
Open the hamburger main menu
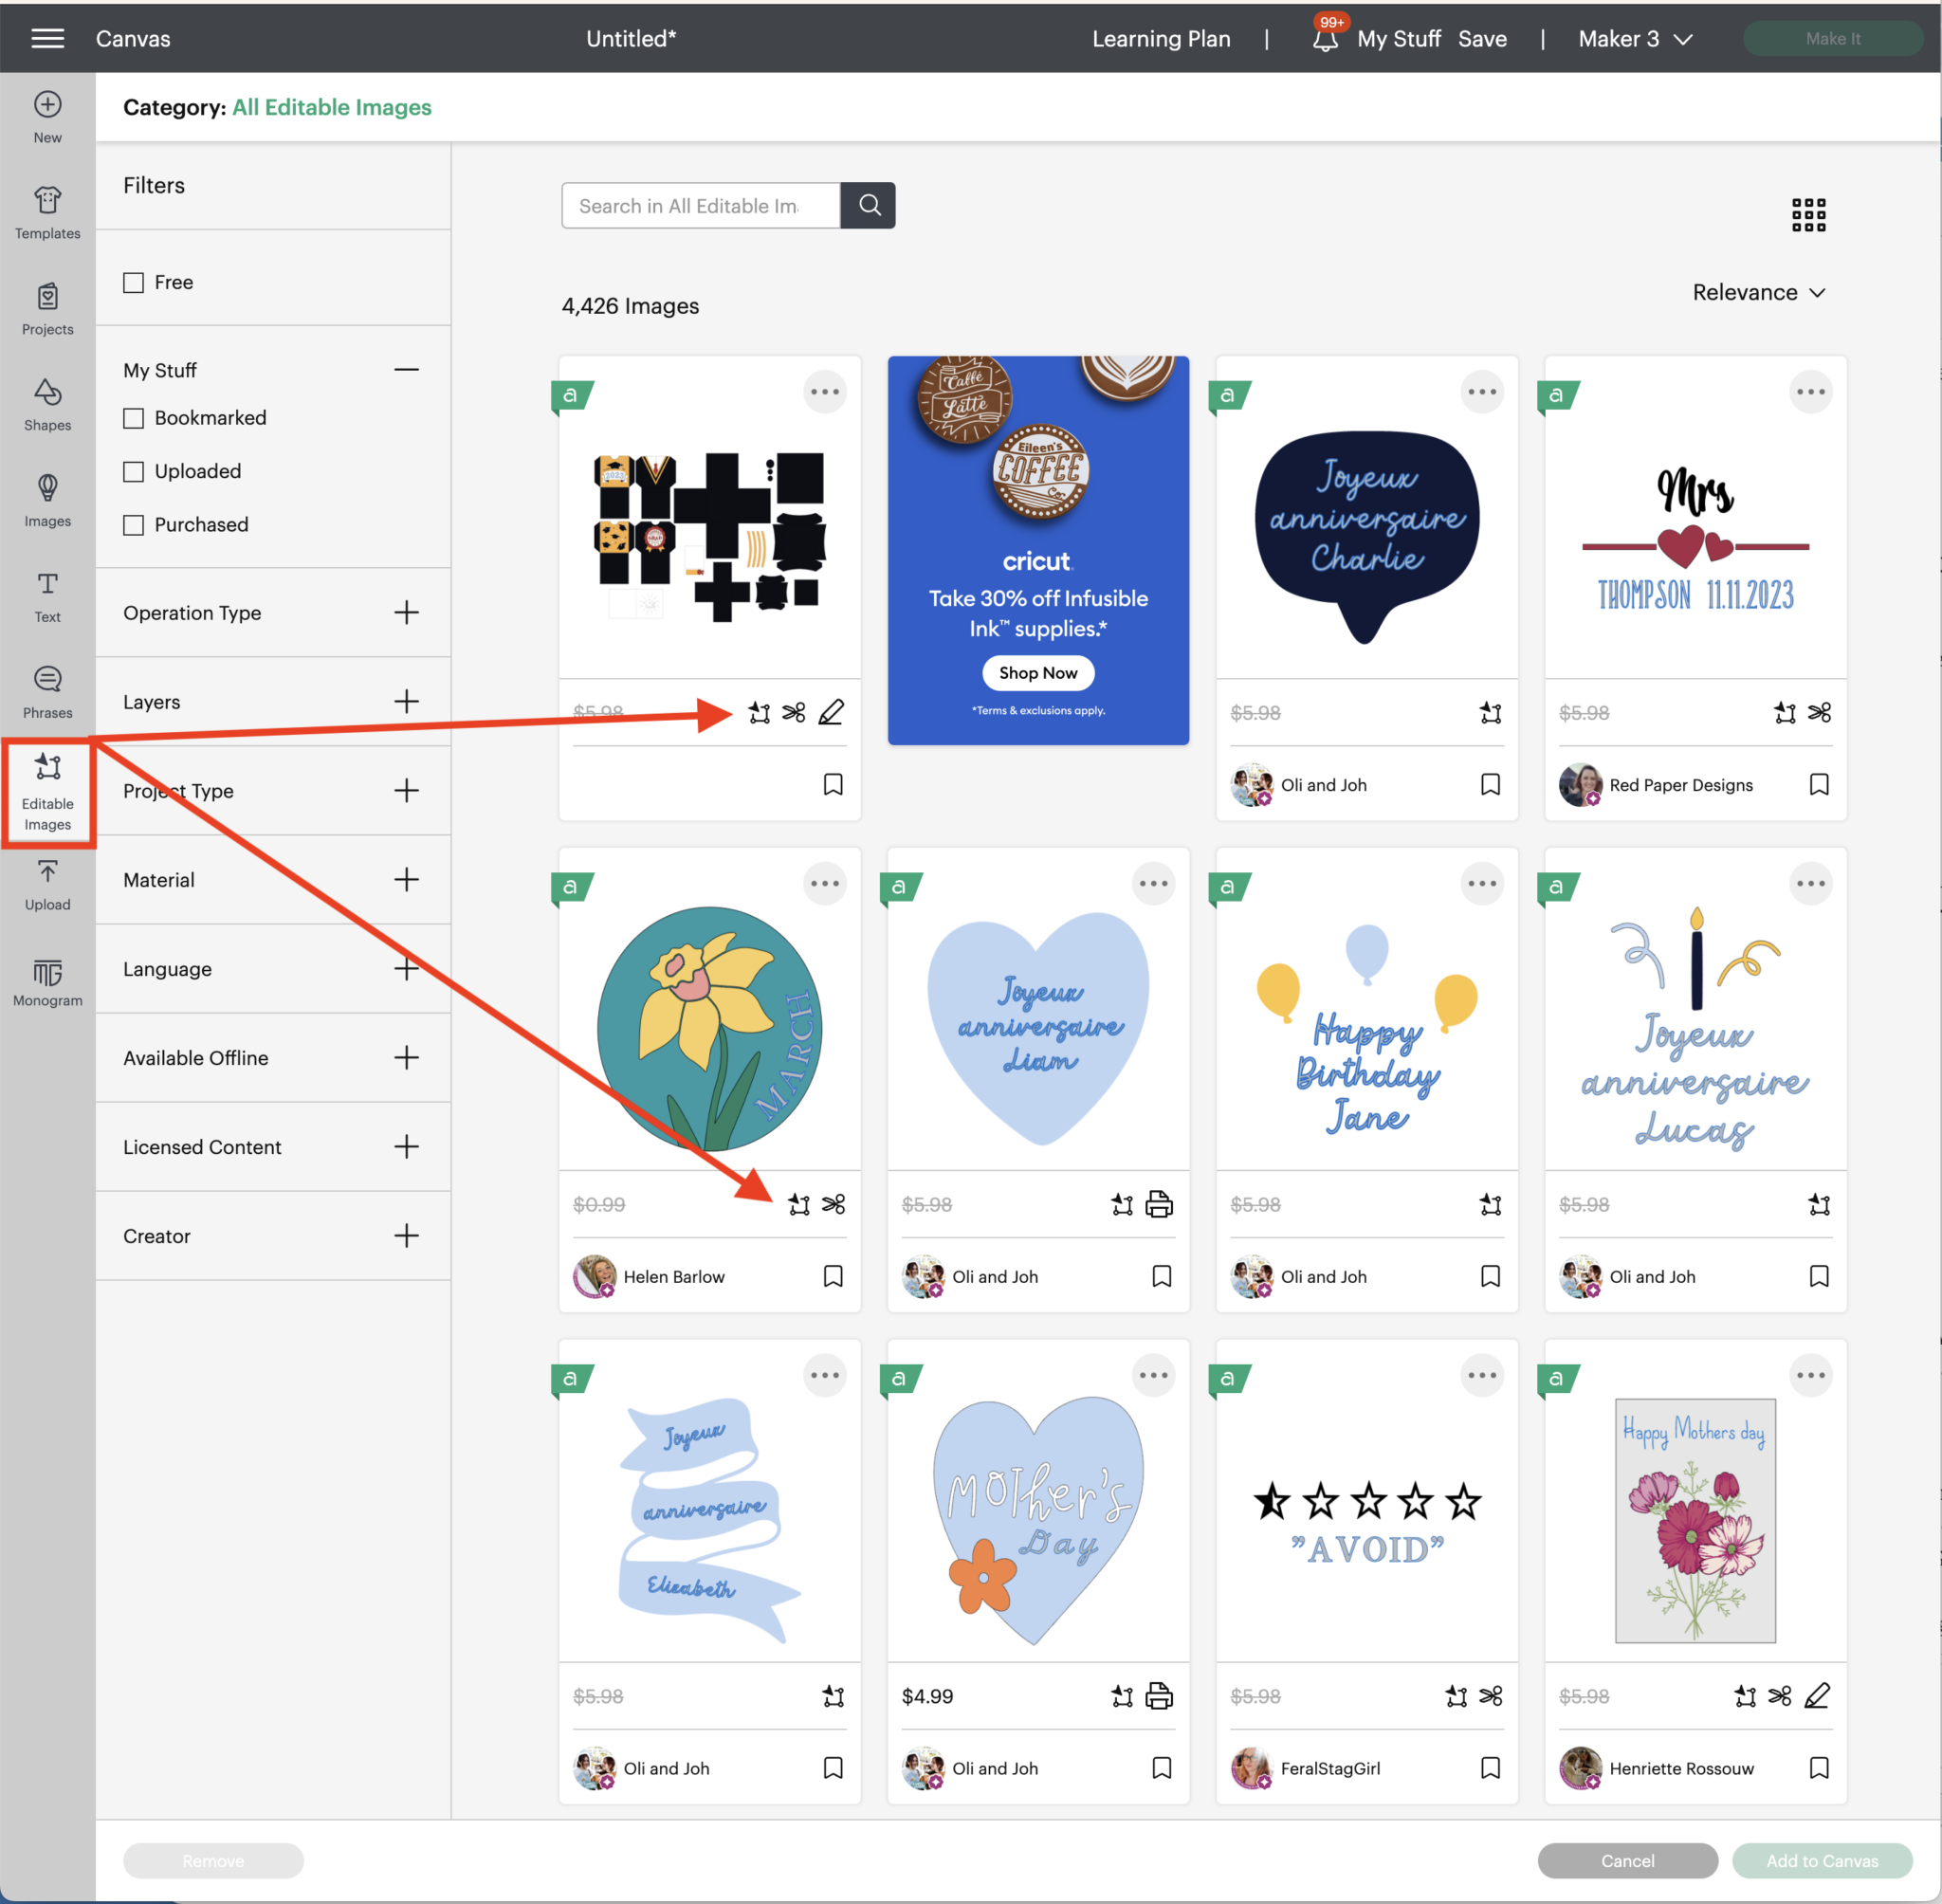[47, 38]
